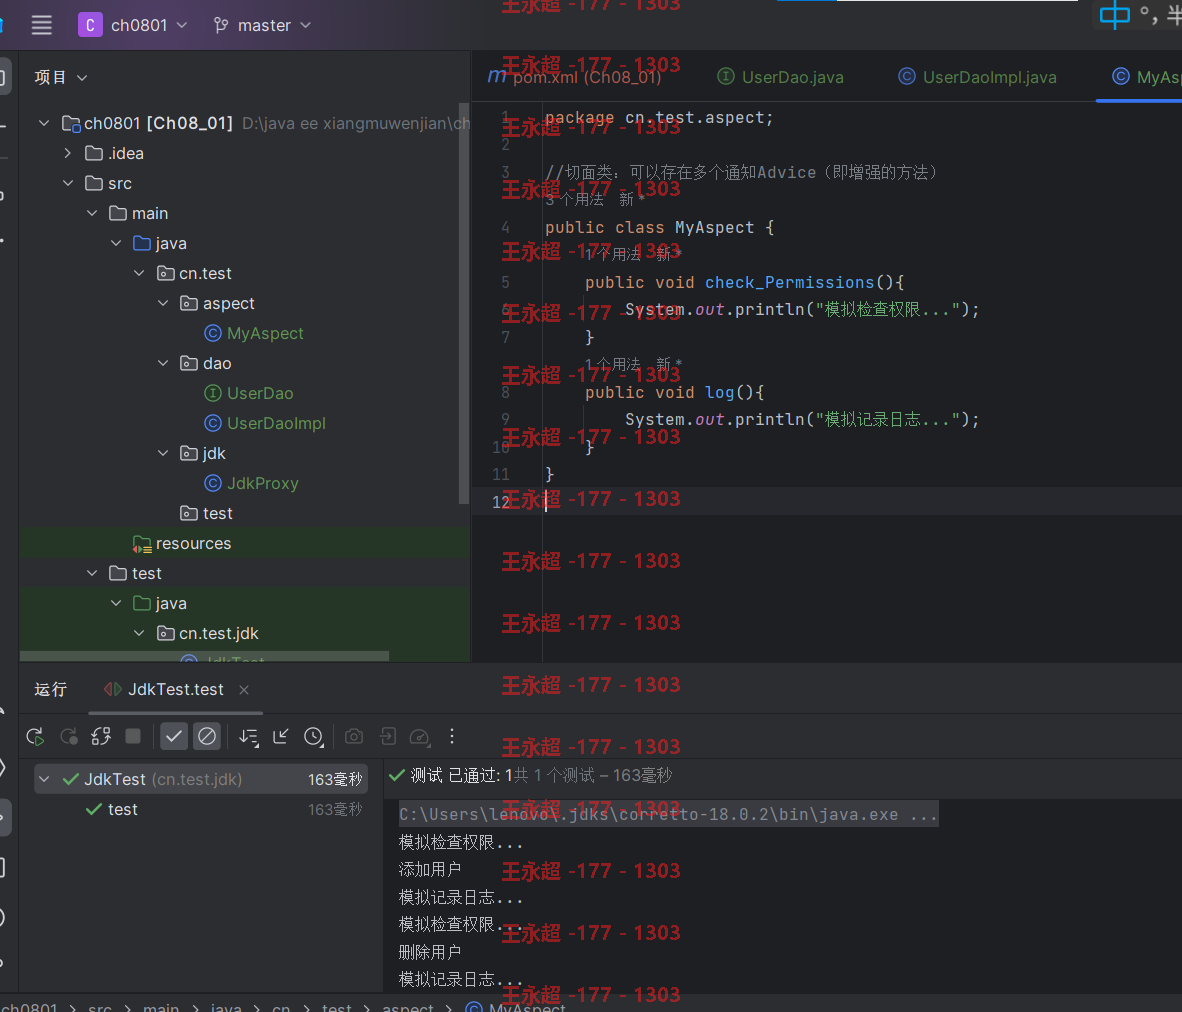
Task: Select the empty test package under cn.test
Action: [206, 514]
